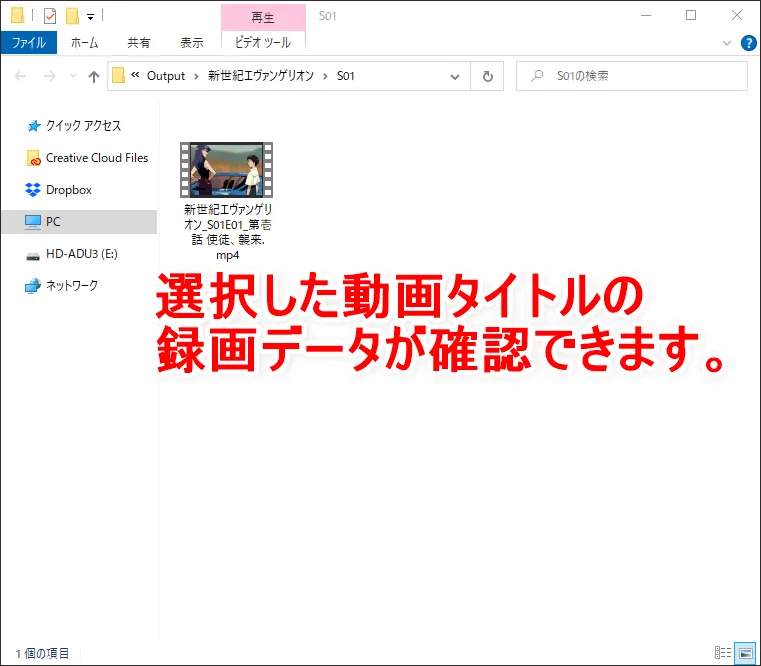This screenshot has width=761, height=666.
Task: Open recent locations dropdown arrow
Action: (x=73, y=76)
